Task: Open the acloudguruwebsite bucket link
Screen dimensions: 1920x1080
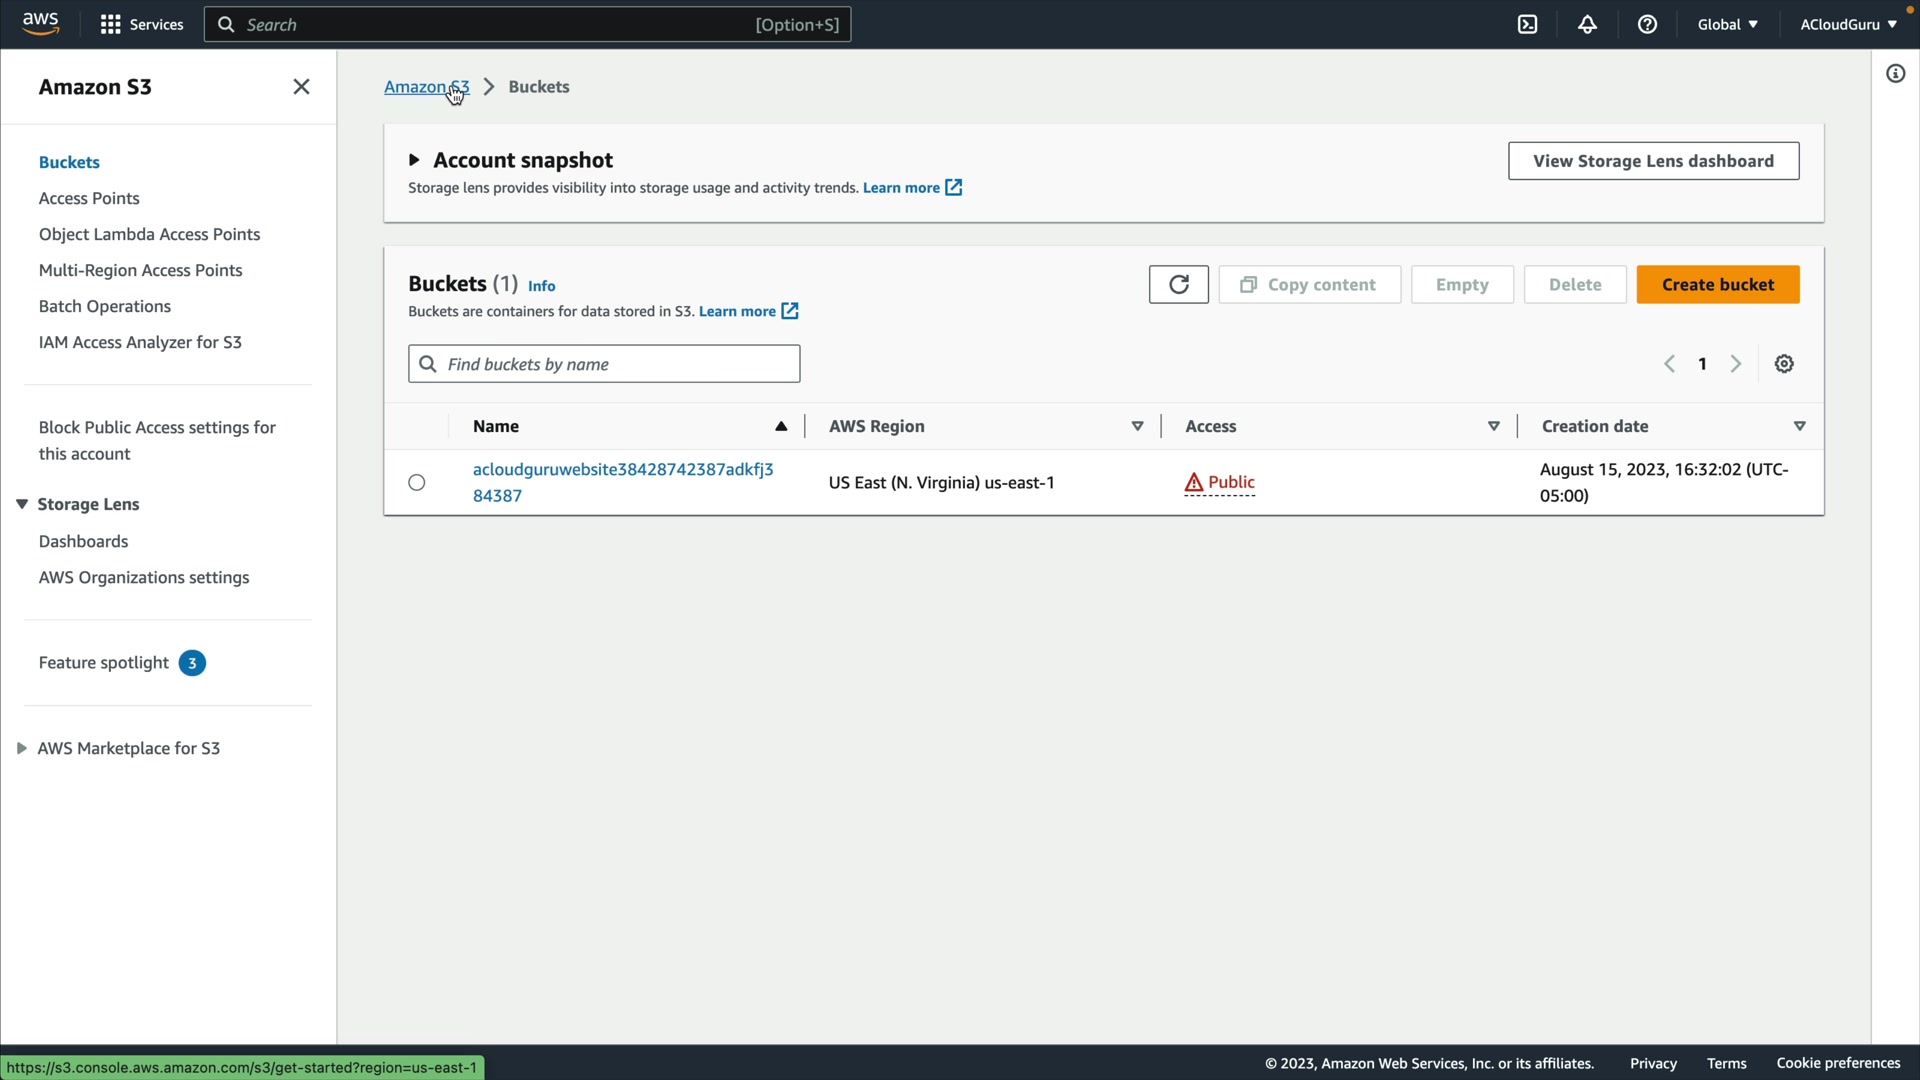Action: tap(622, 470)
